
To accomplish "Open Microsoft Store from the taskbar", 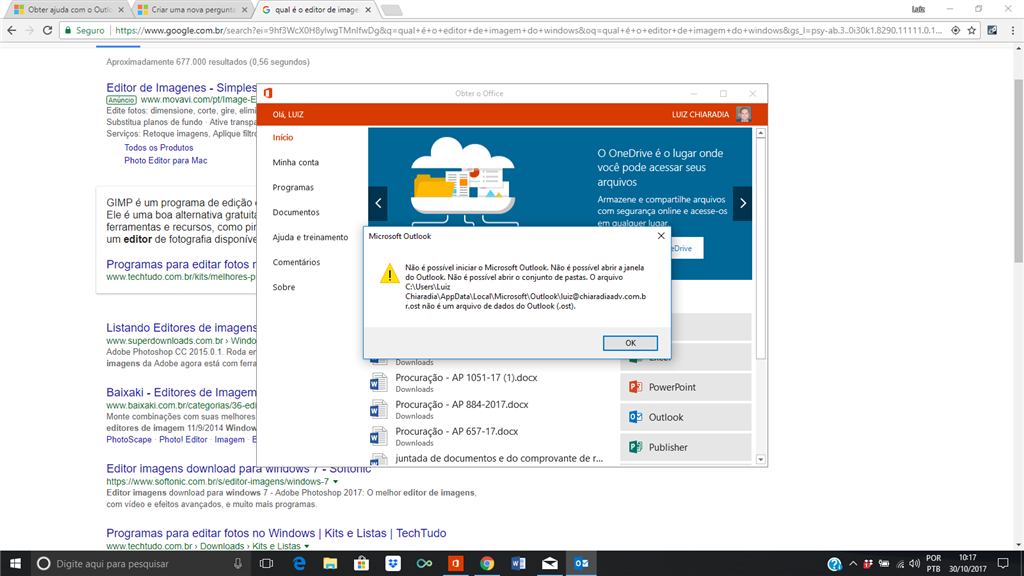I will 362,564.
